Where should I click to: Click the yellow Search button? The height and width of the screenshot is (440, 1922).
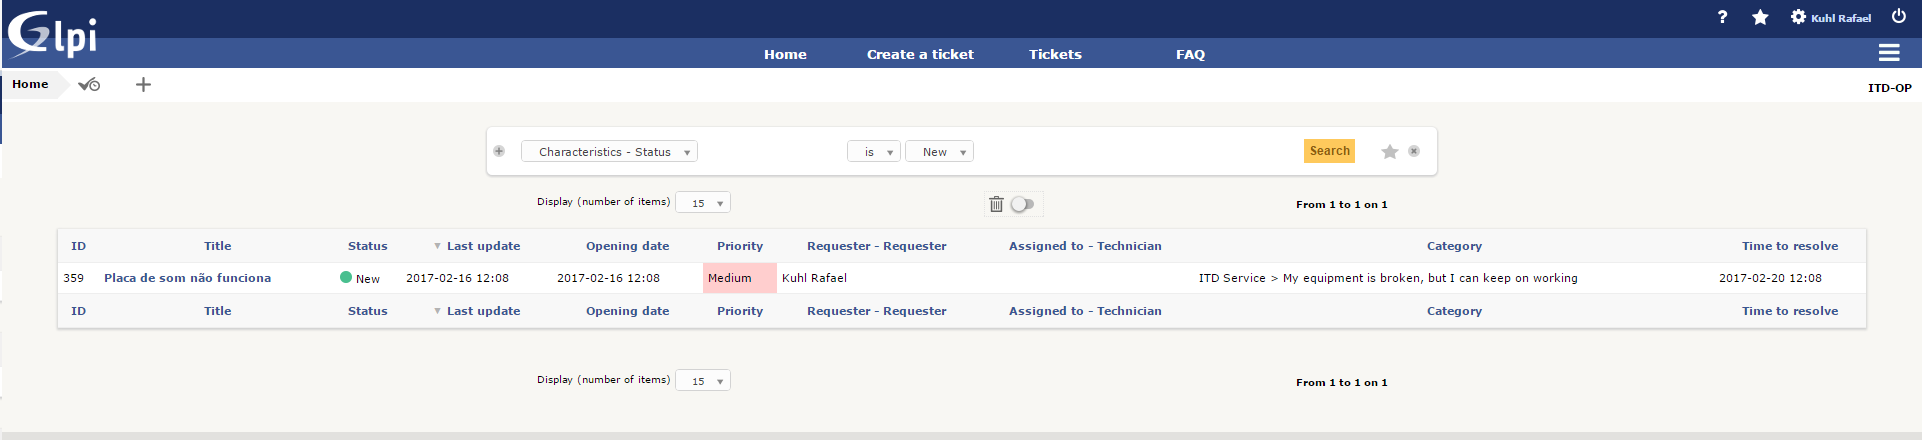click(x=1329, y=151)
